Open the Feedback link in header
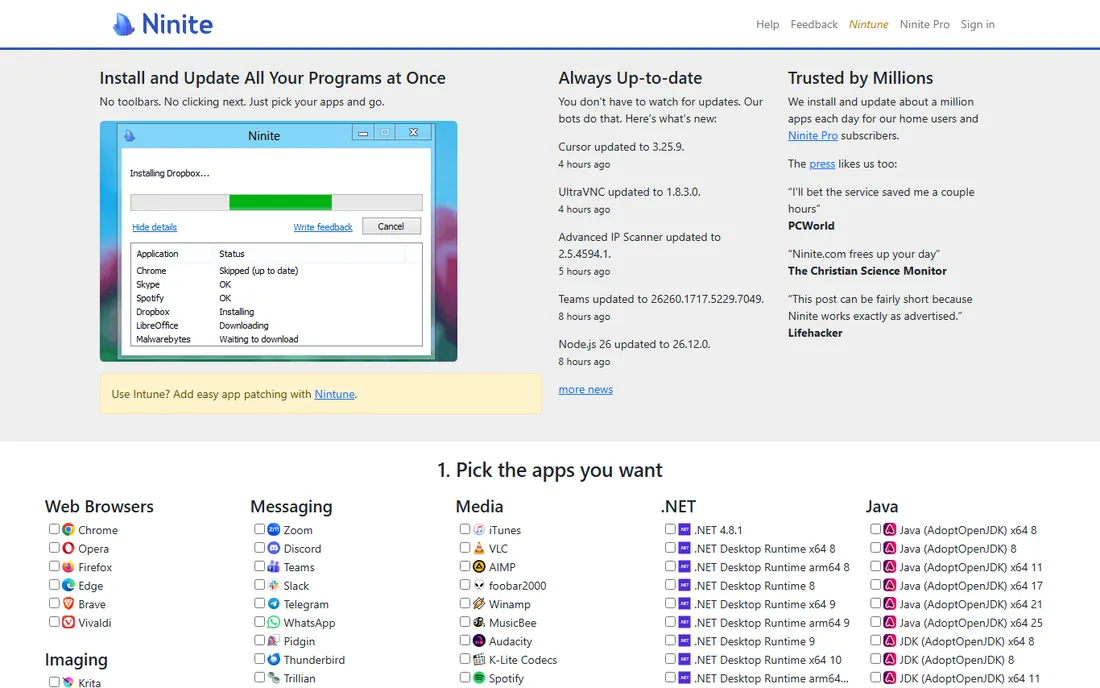 pos(814,25)
